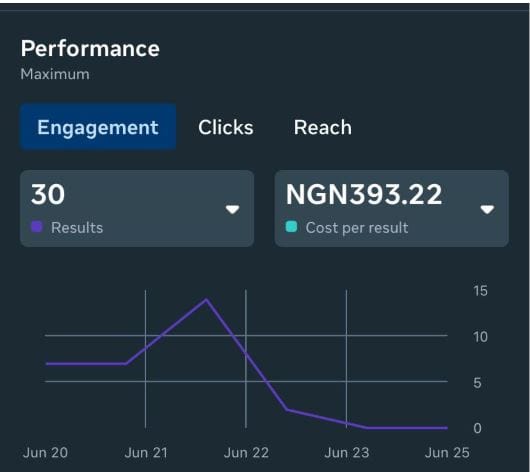Click the Jun 20 axis label
The image size is (530, 472).
(x=45, y=453)
